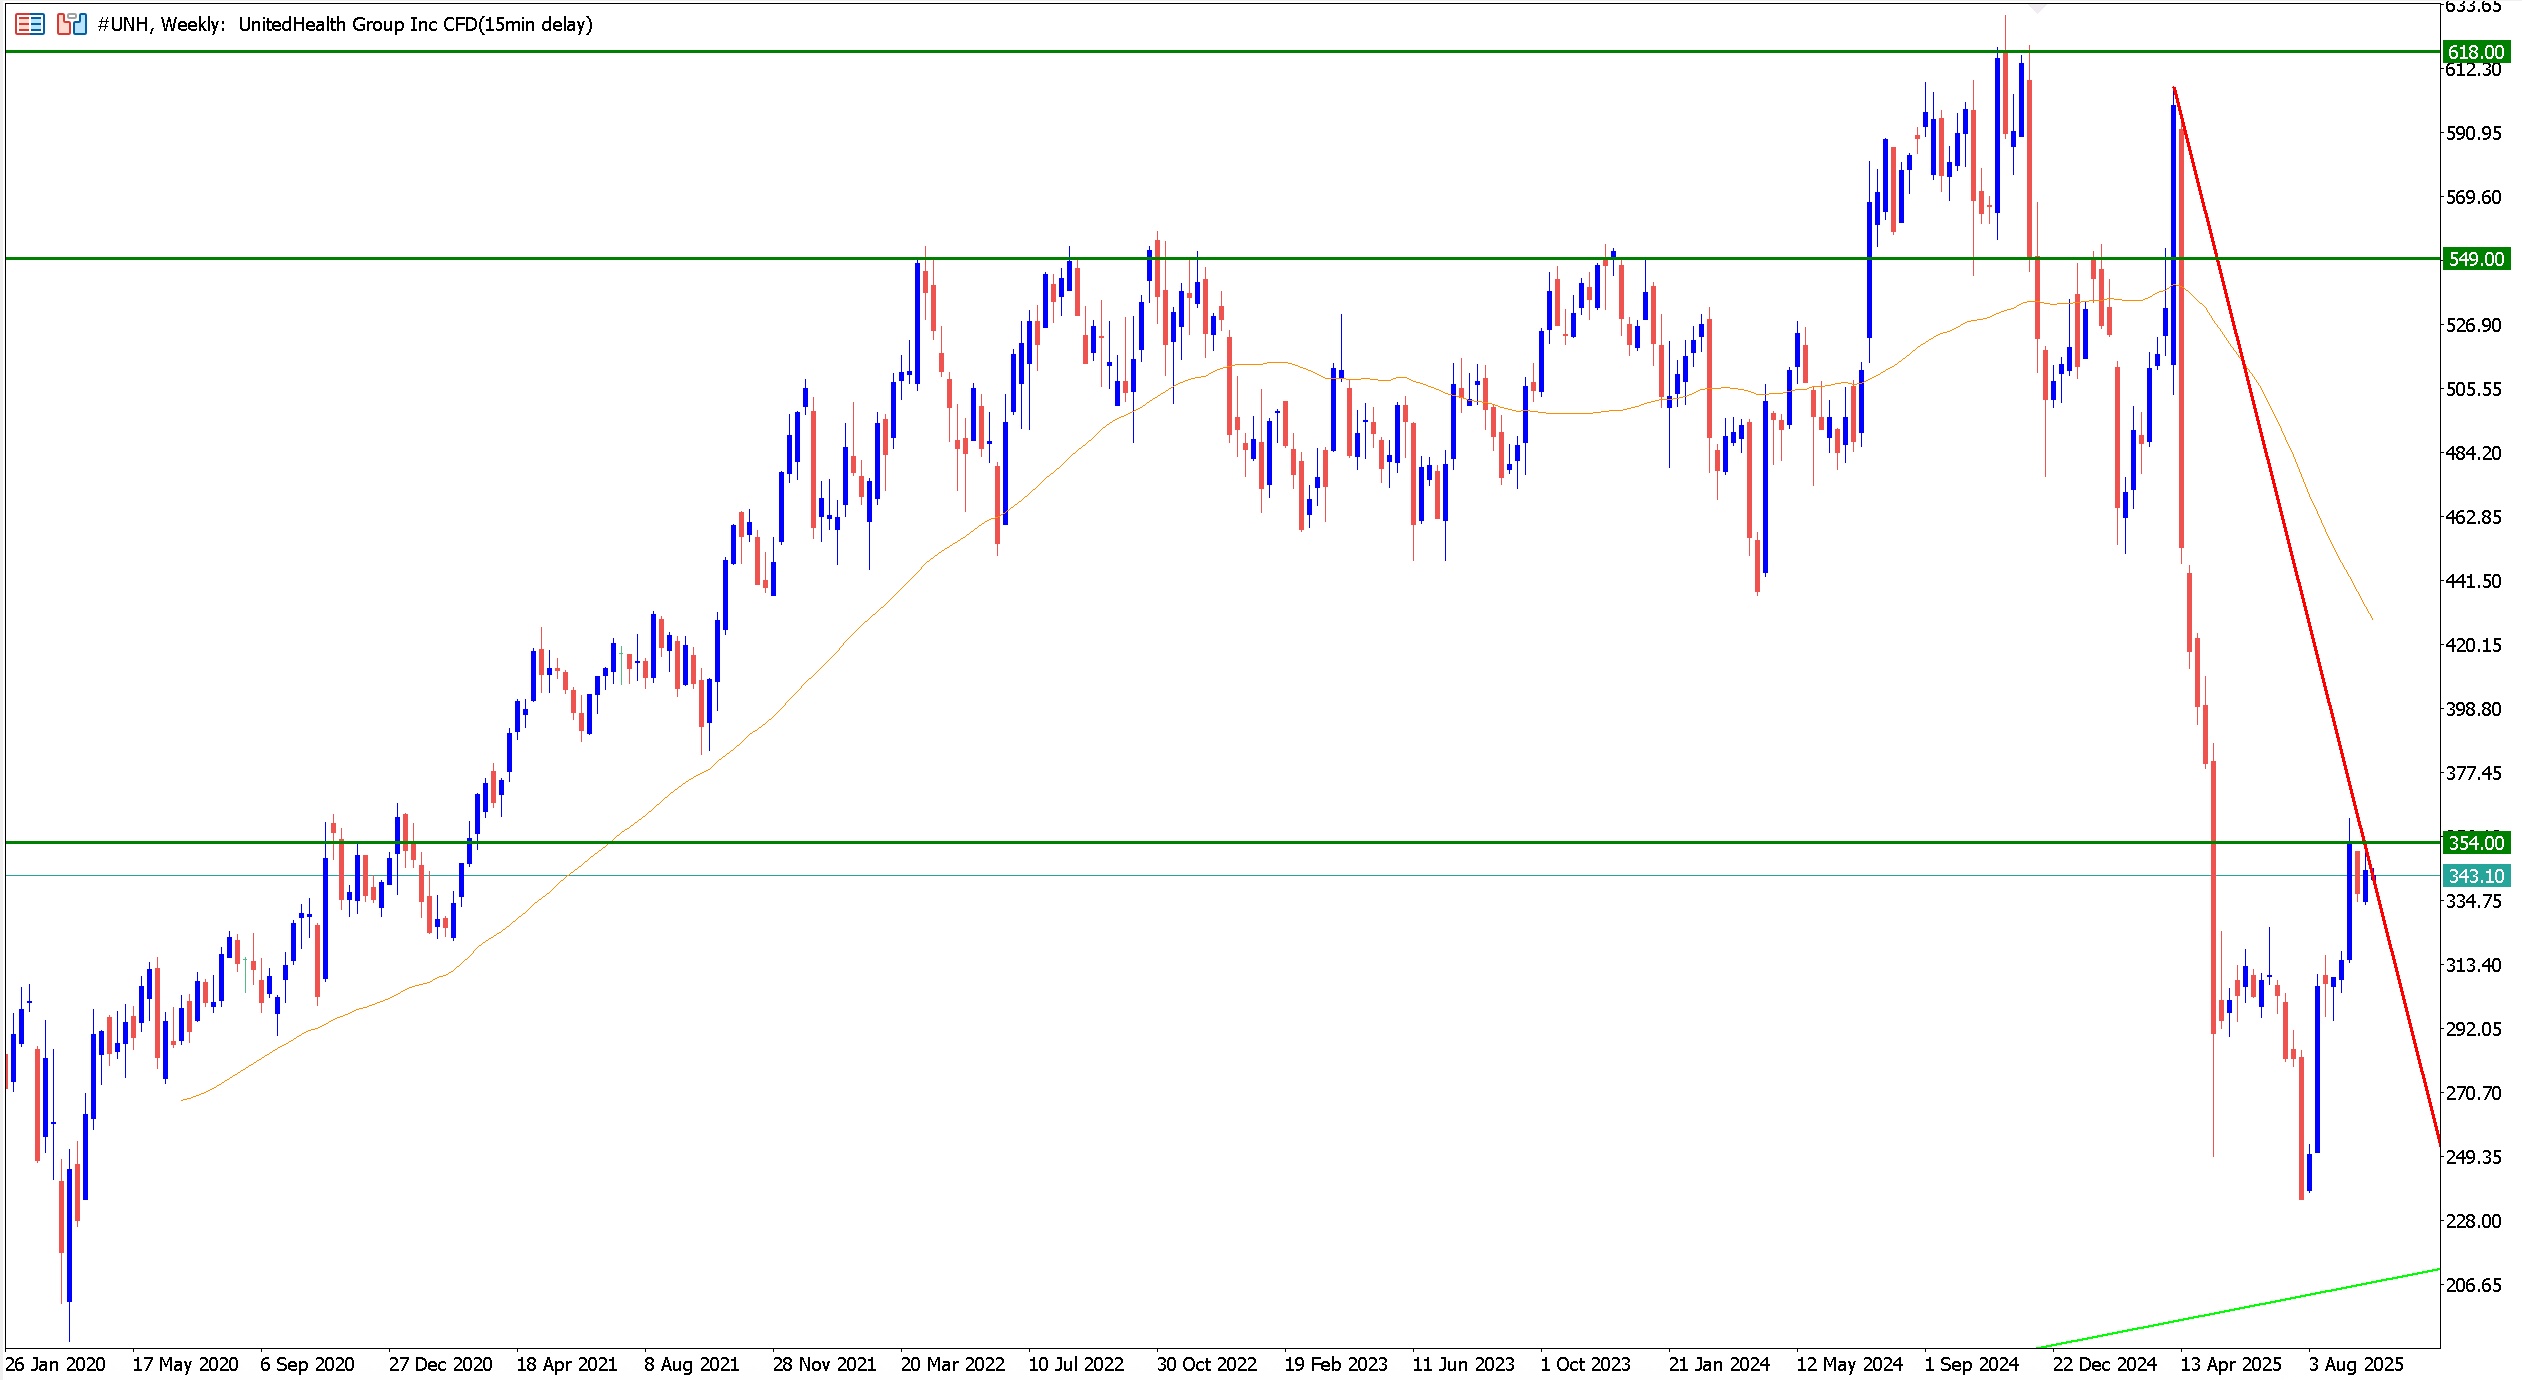Select the 549.00 green price label

tap(2476, 259)
